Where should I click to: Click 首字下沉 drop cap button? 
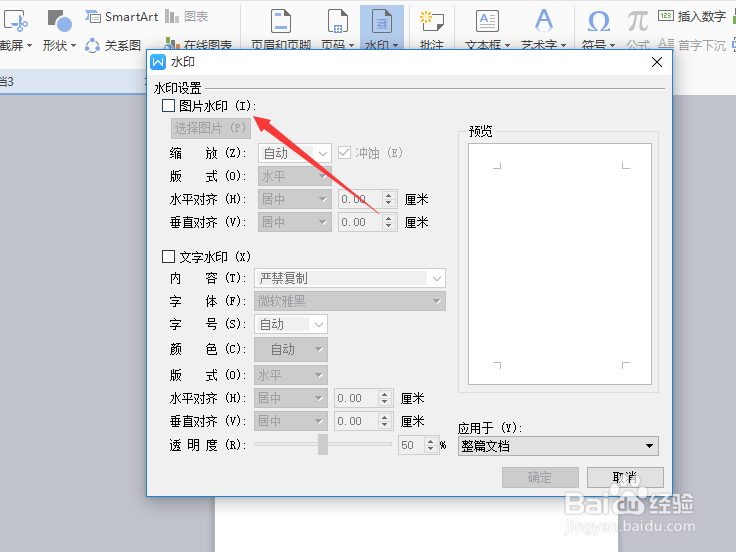(x=692, y=45)
